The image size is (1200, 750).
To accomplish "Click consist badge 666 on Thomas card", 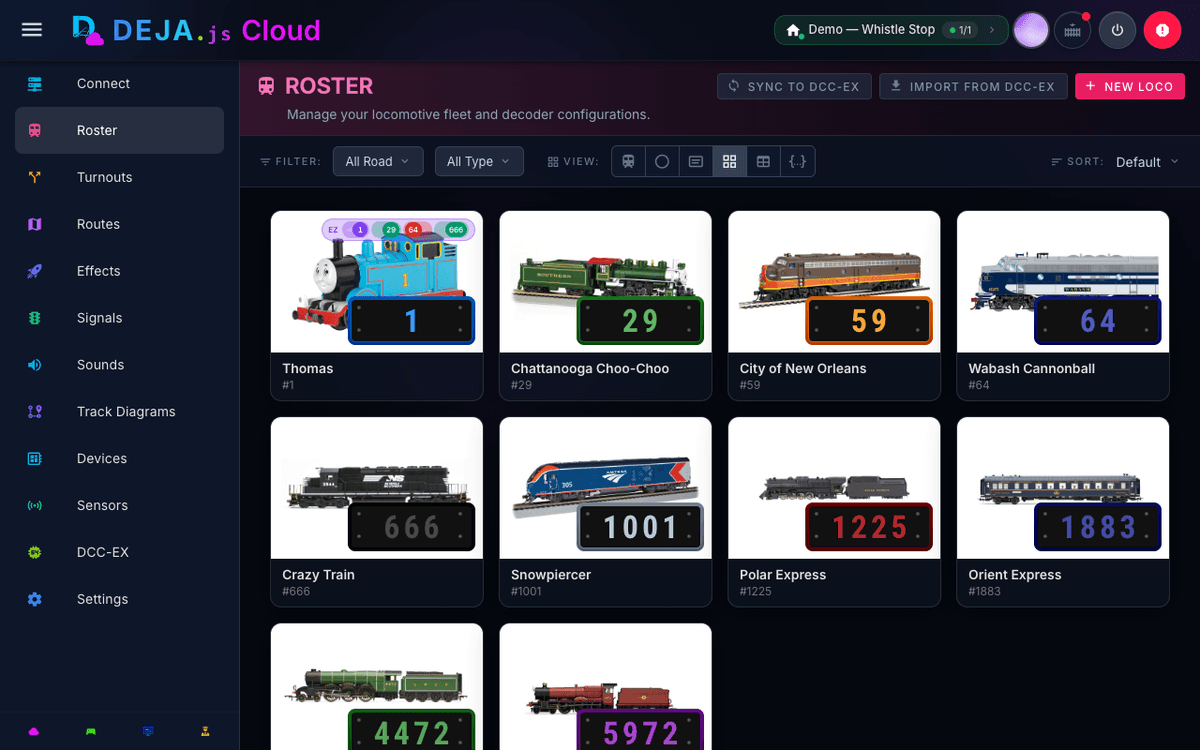I will (456, 230).
